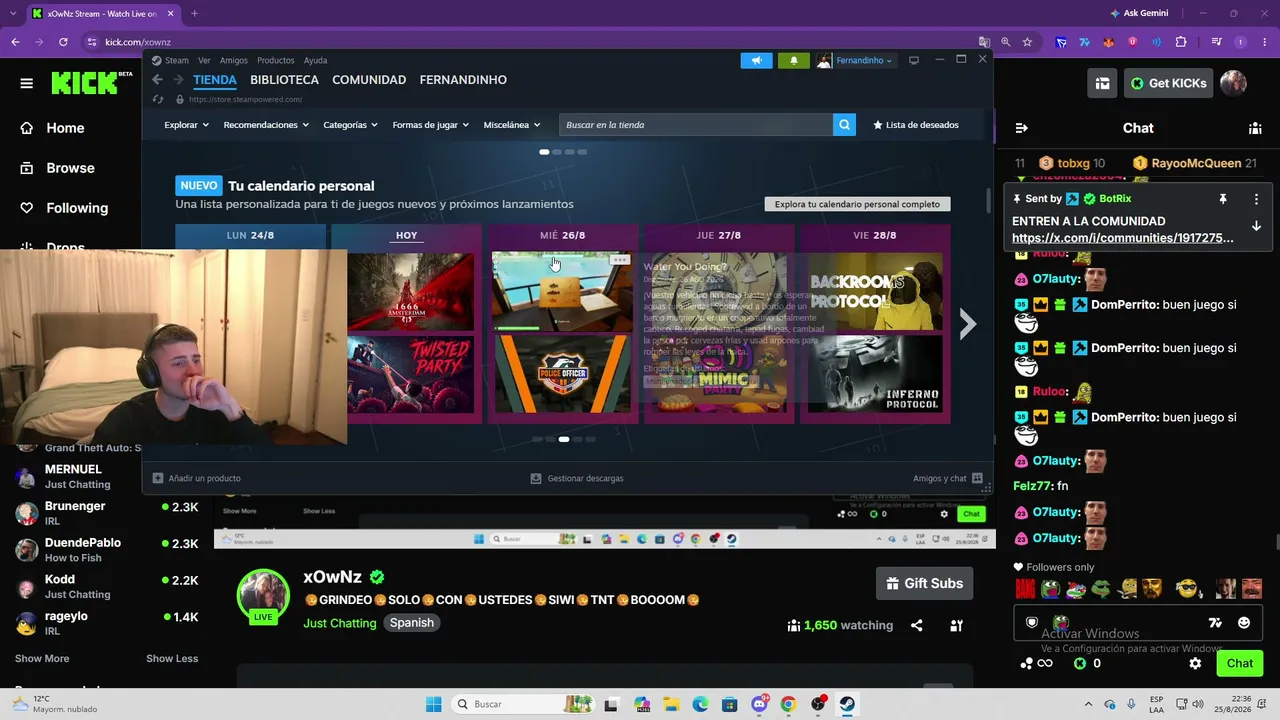Open Browse in the Kick sidebar
This screenshot has height=720, width=1280.
pyautogui.click(x=57, y=168)
